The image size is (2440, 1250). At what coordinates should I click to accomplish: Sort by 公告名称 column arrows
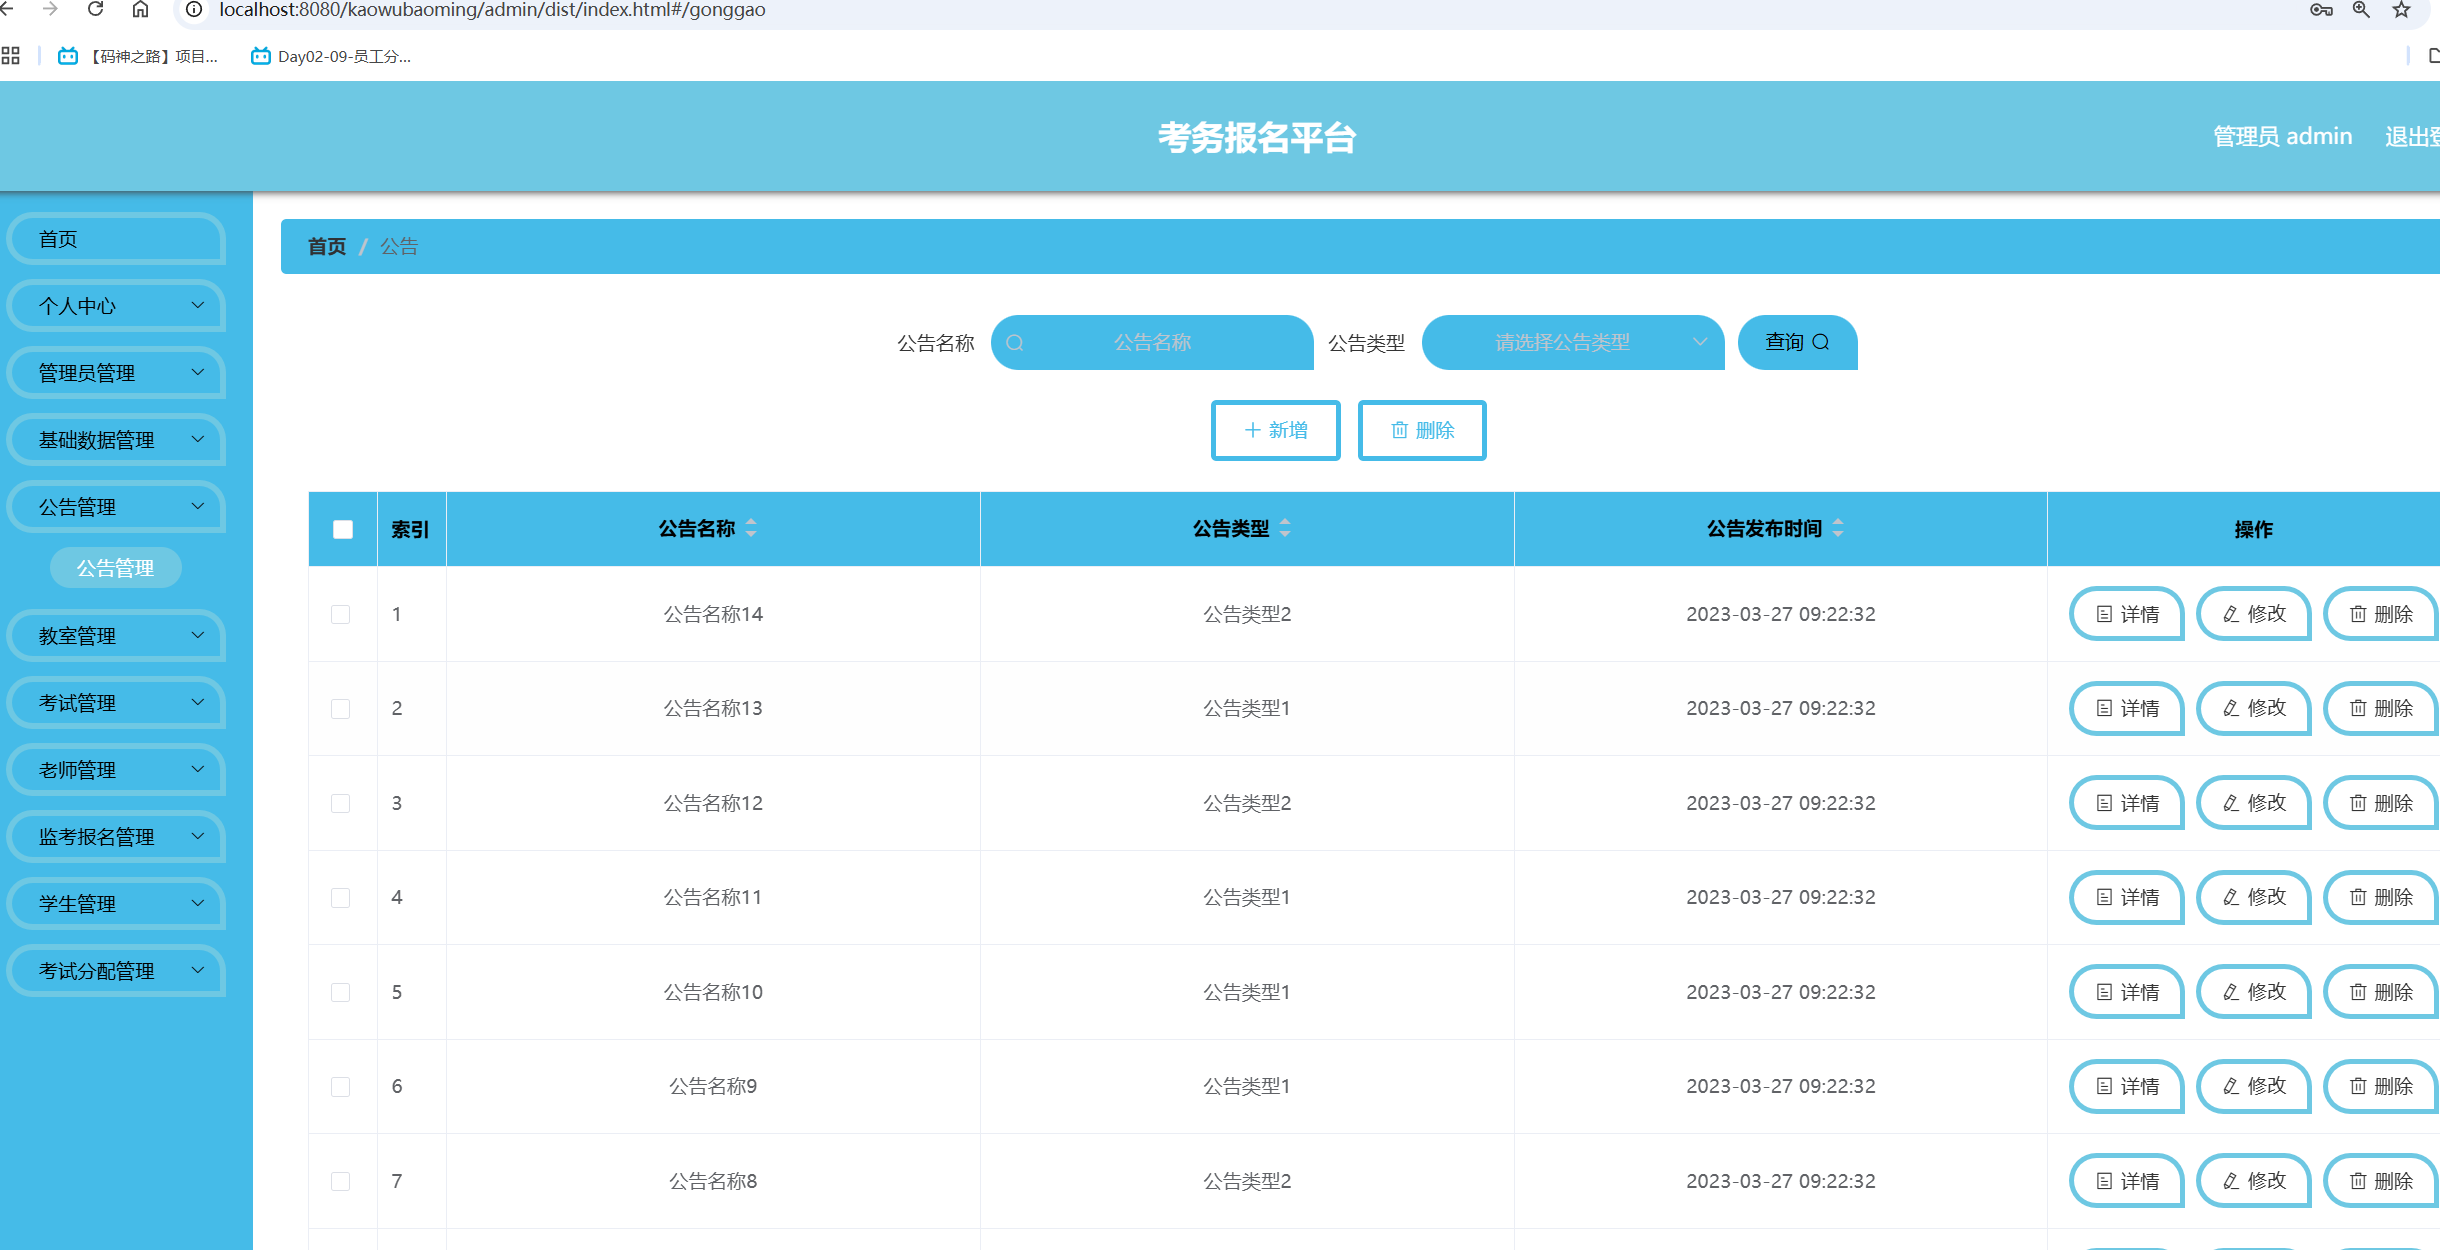coord(751,528)
